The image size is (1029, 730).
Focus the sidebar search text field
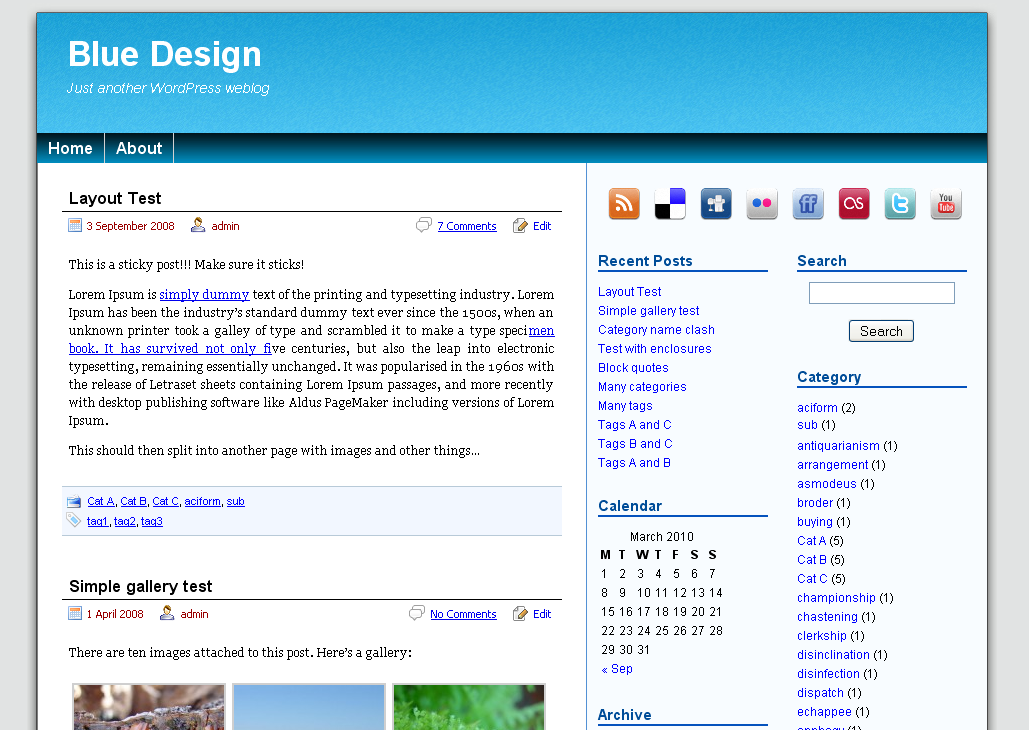point(881,293)
